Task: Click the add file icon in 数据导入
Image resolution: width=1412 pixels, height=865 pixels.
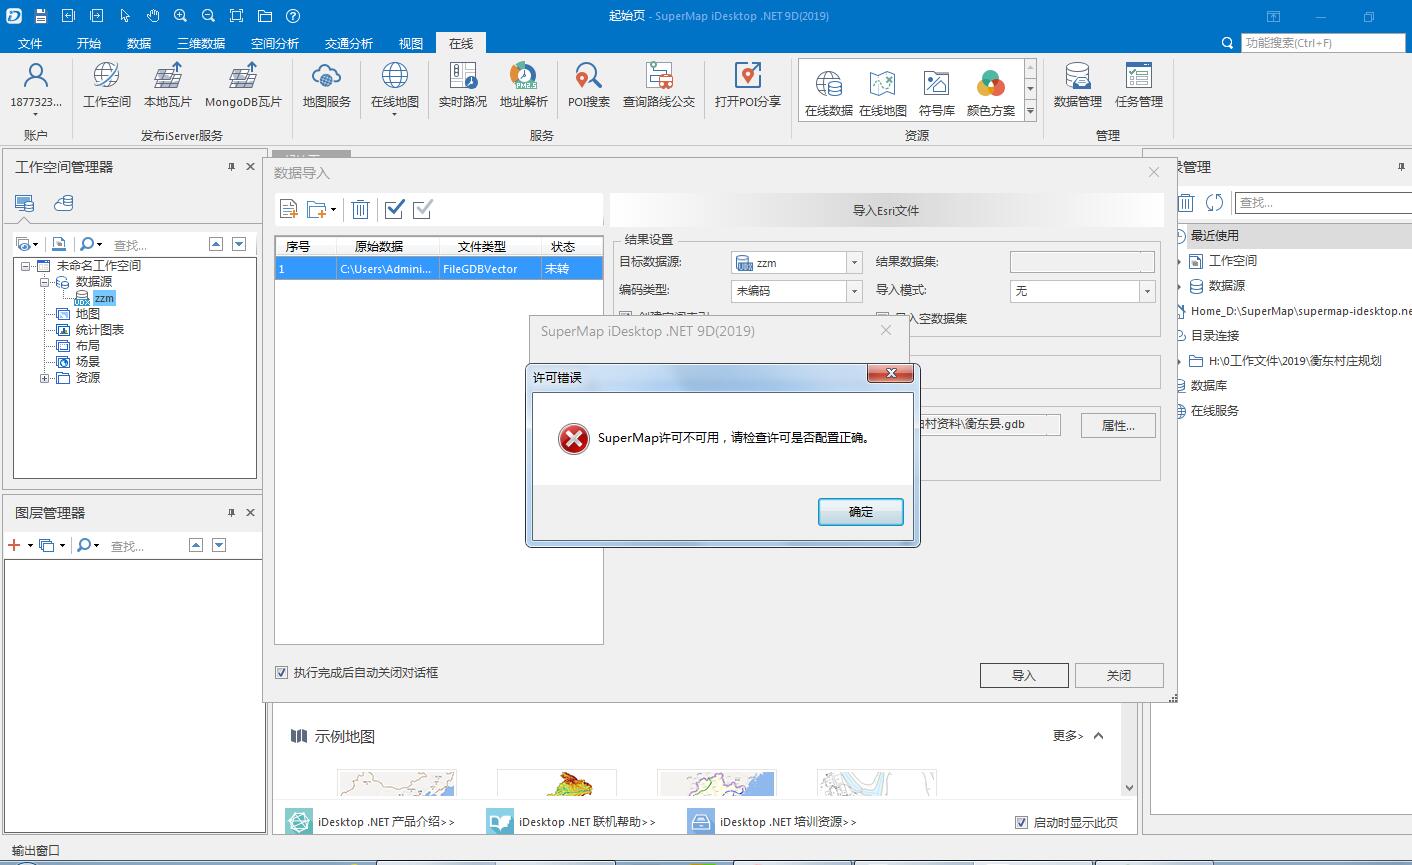Action: coord(289,209)
